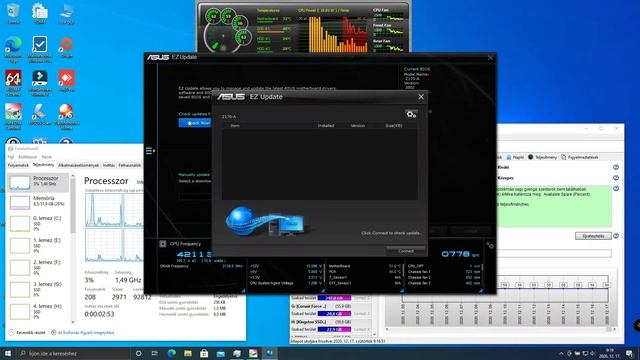The image size is (640, 360).
Task: Open Microsoft Edge desktop shortcut
Action: click(13, 49)
